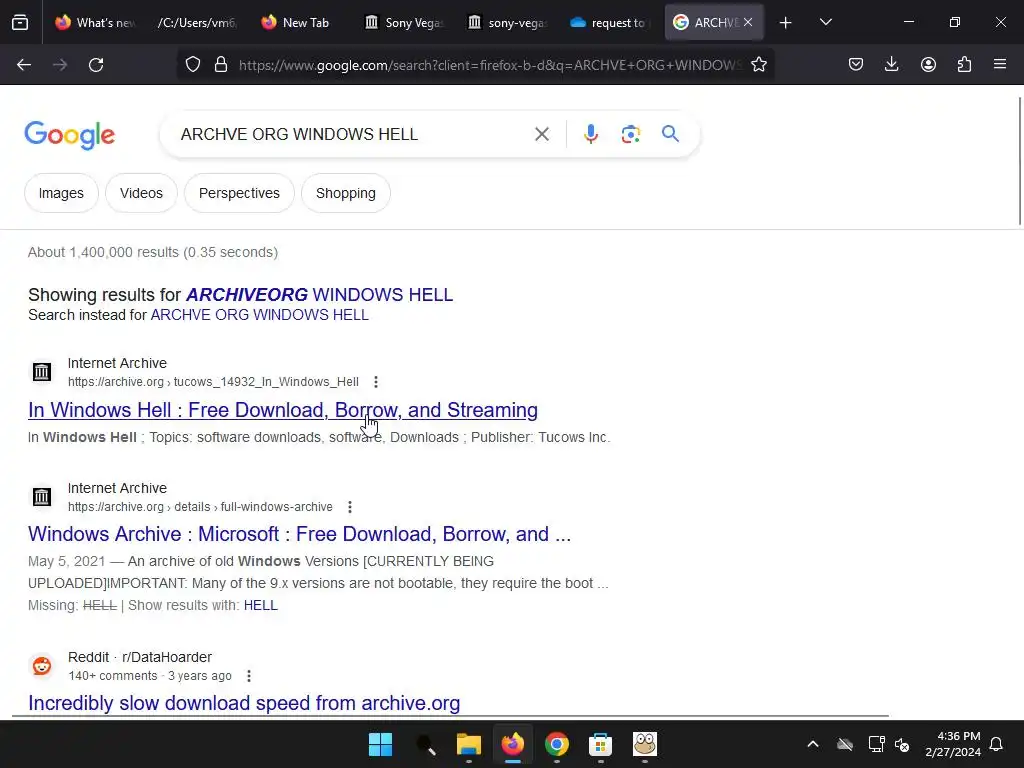Open muted volume tray icon
This screenshot has width=1024, height=768.
(903, 744)
